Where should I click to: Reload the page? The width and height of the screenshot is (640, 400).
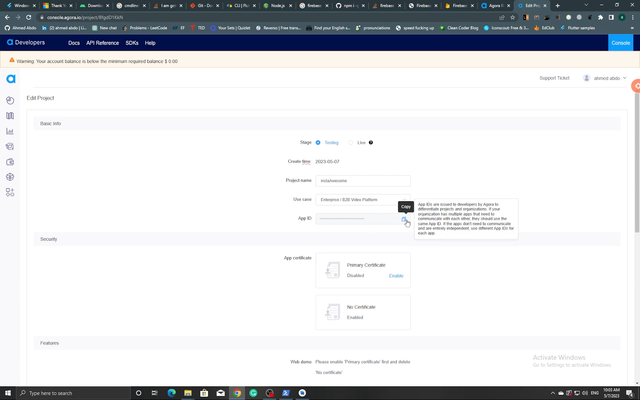pyautogui.click(x=29, y=18)
